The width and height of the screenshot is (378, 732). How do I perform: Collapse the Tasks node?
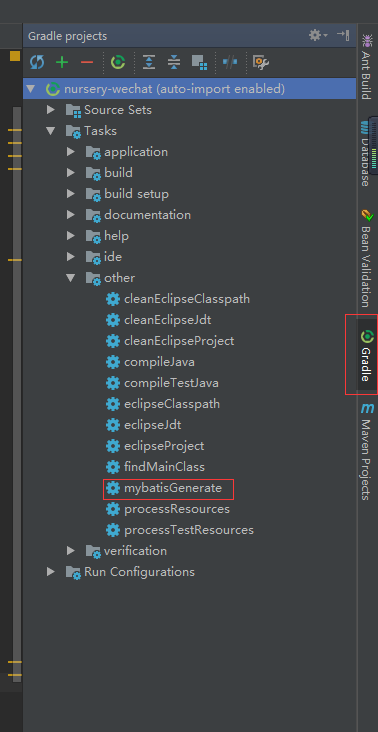point(51,131)
